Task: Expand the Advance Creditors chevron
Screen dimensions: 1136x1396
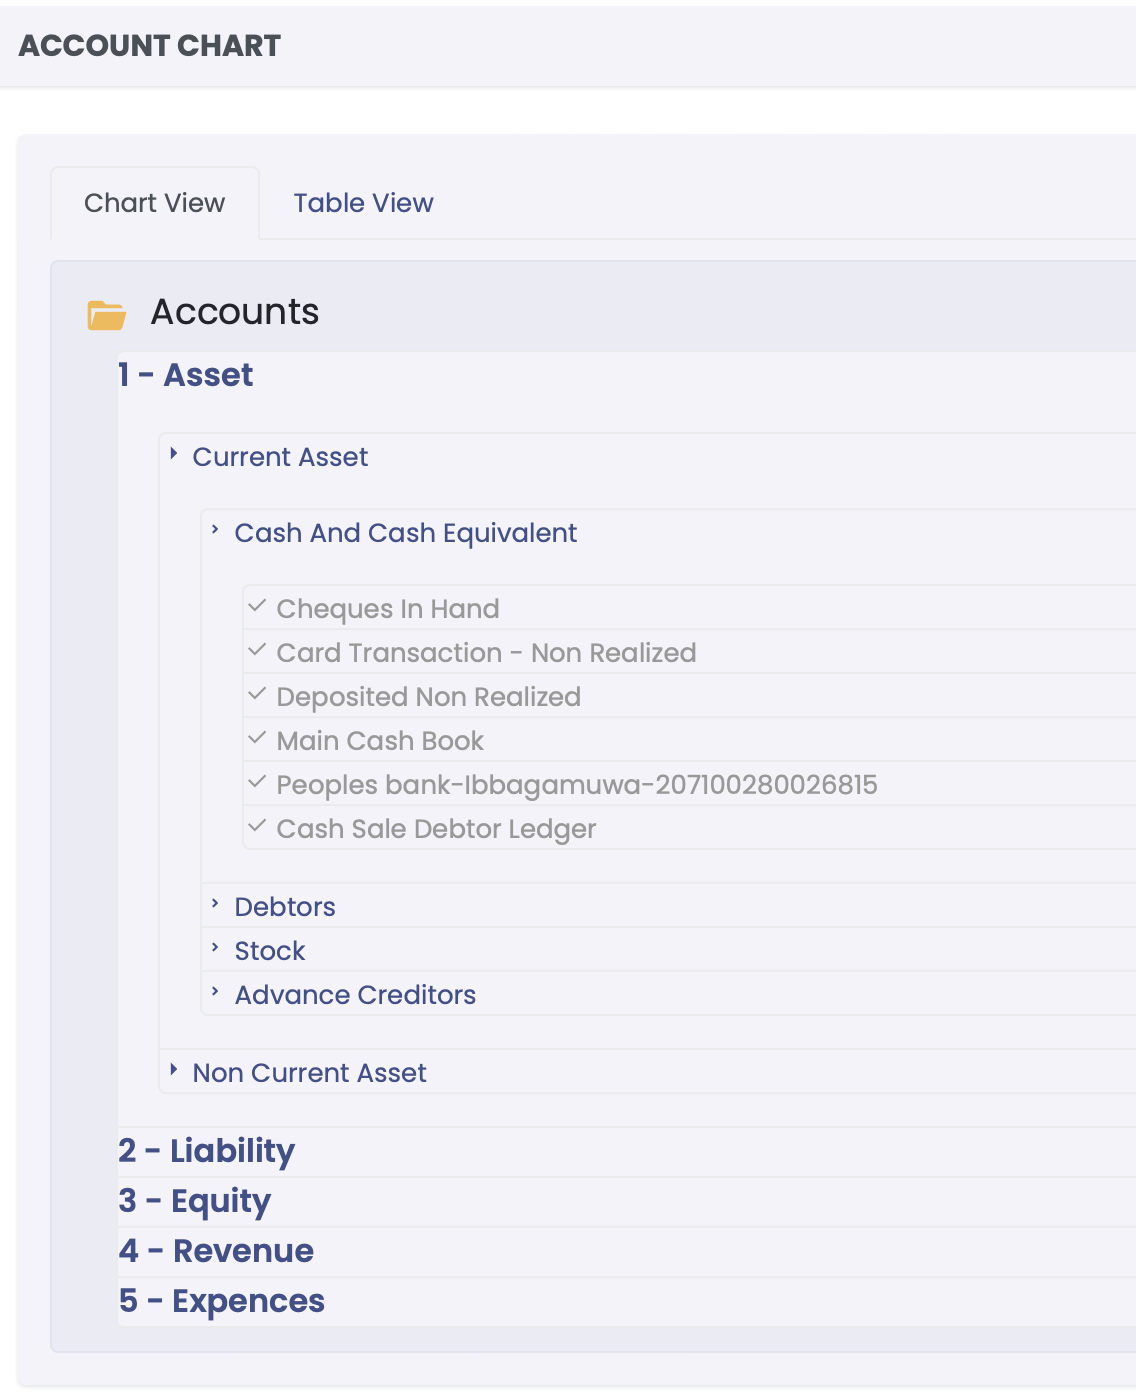Action: (215, 993)
